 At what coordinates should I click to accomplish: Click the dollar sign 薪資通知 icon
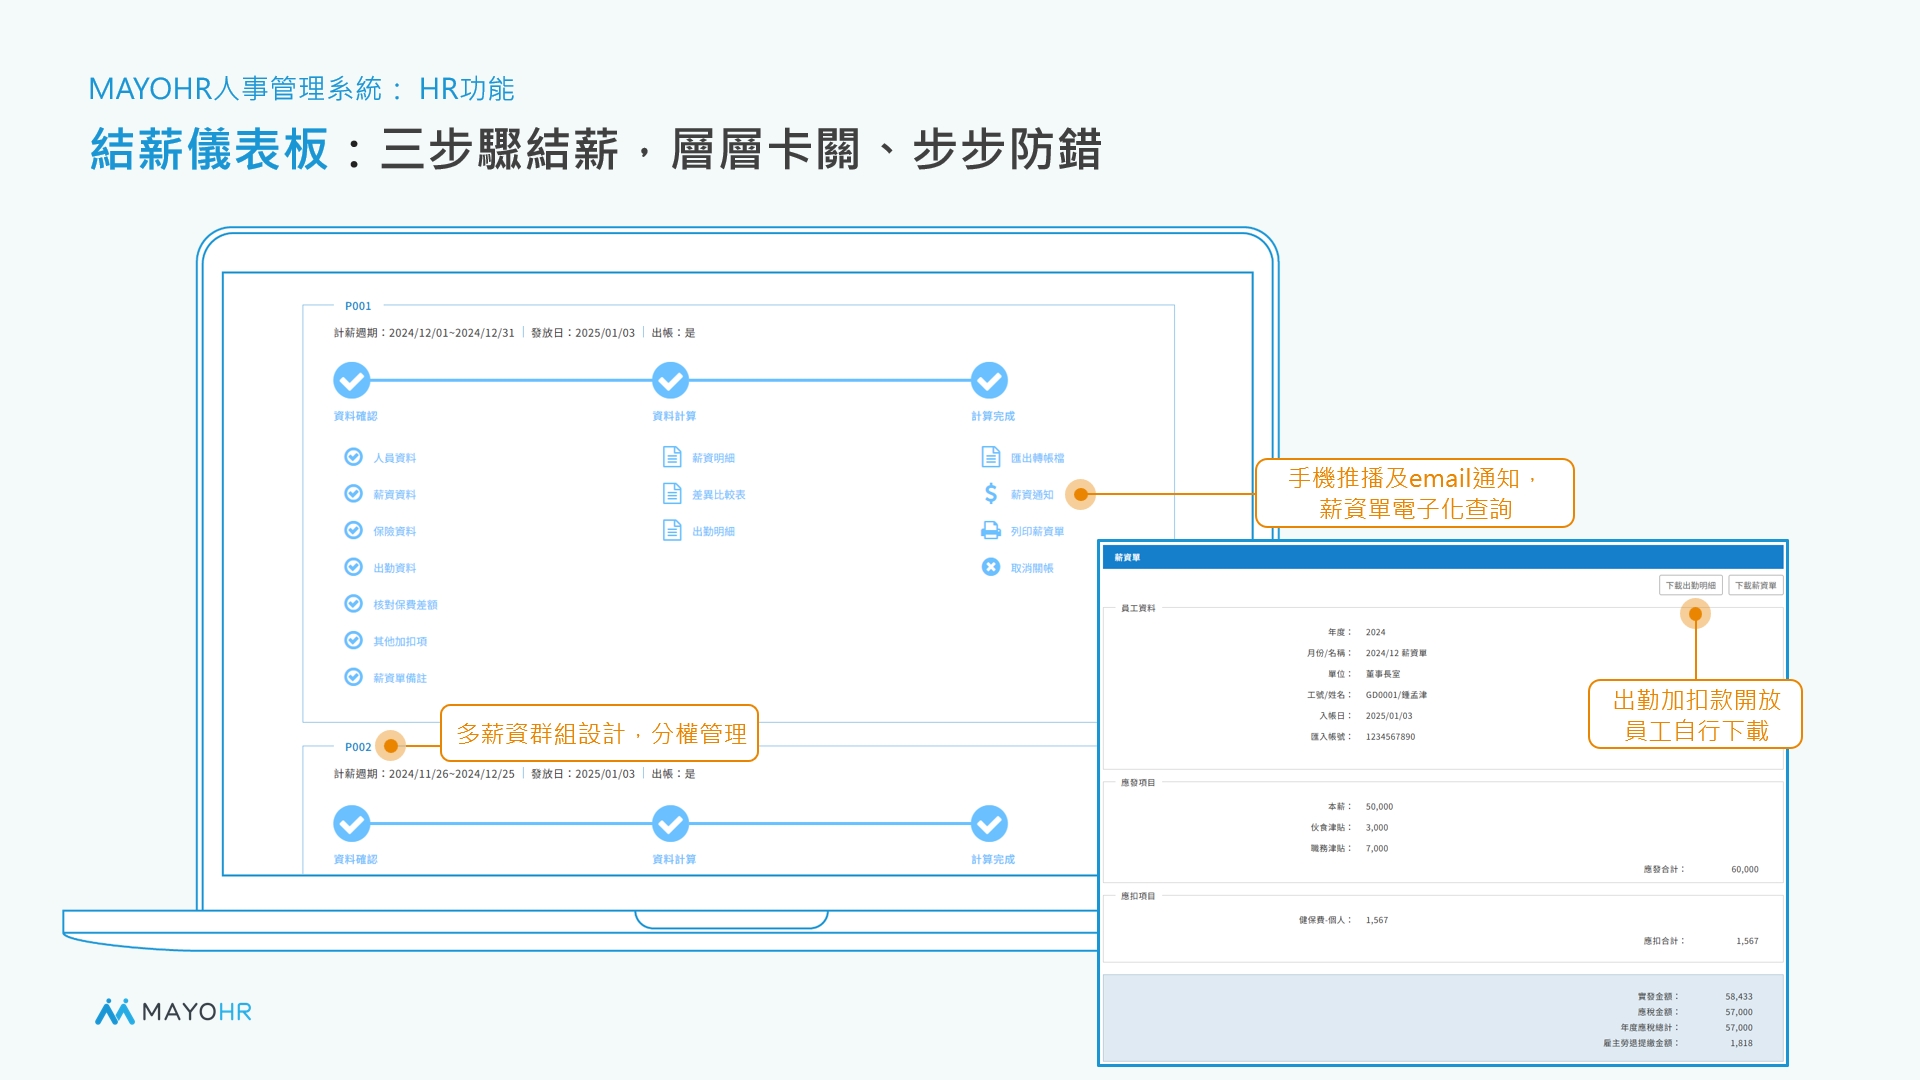coord(991,494)
